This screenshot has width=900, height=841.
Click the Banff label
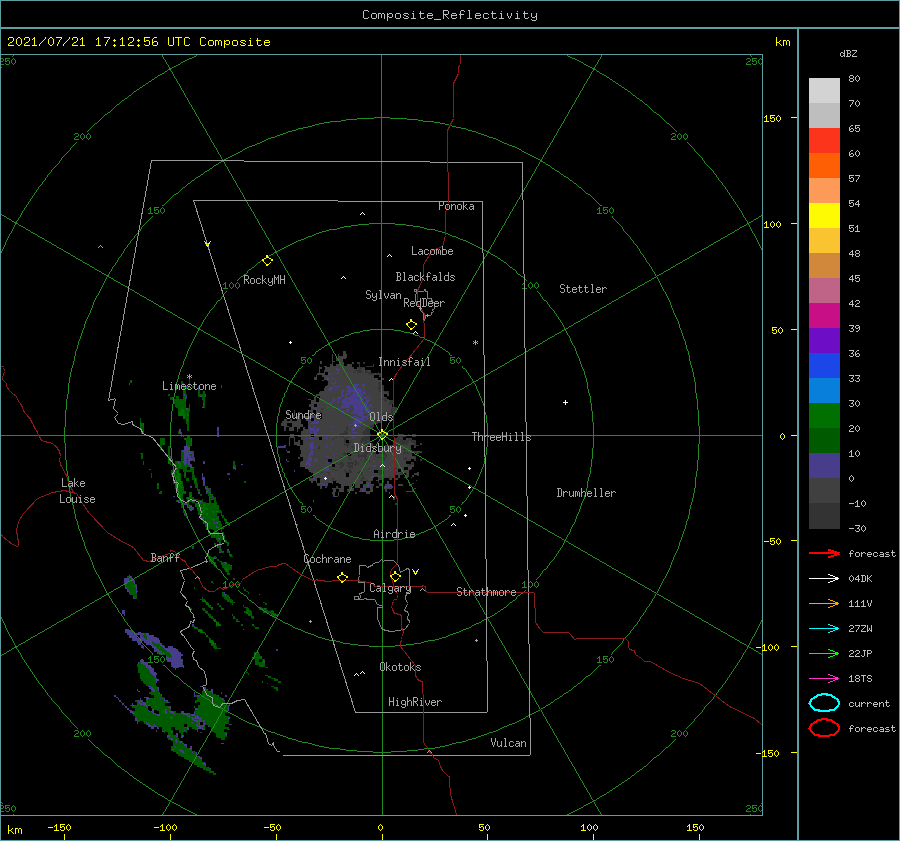[x=165, y=557]
